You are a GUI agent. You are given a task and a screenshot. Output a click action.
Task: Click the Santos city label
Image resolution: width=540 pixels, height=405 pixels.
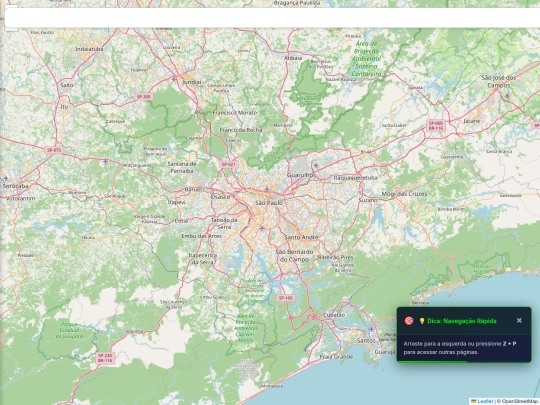(366, 341)
